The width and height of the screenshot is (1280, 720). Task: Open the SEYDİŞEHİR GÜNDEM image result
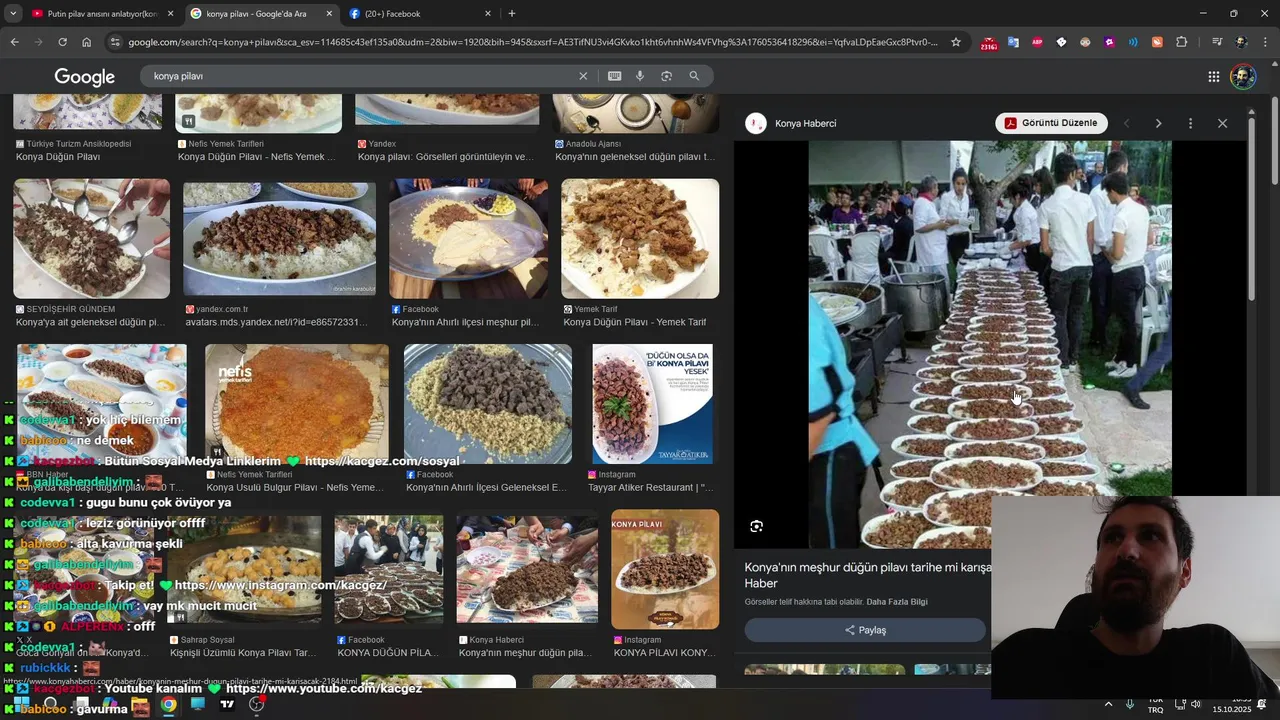[x=91, y=238]
